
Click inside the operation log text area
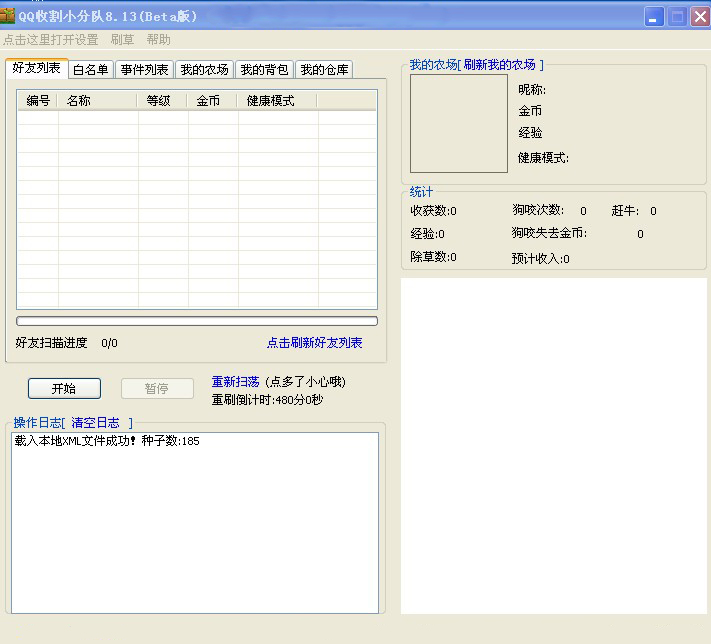(195, 523)
